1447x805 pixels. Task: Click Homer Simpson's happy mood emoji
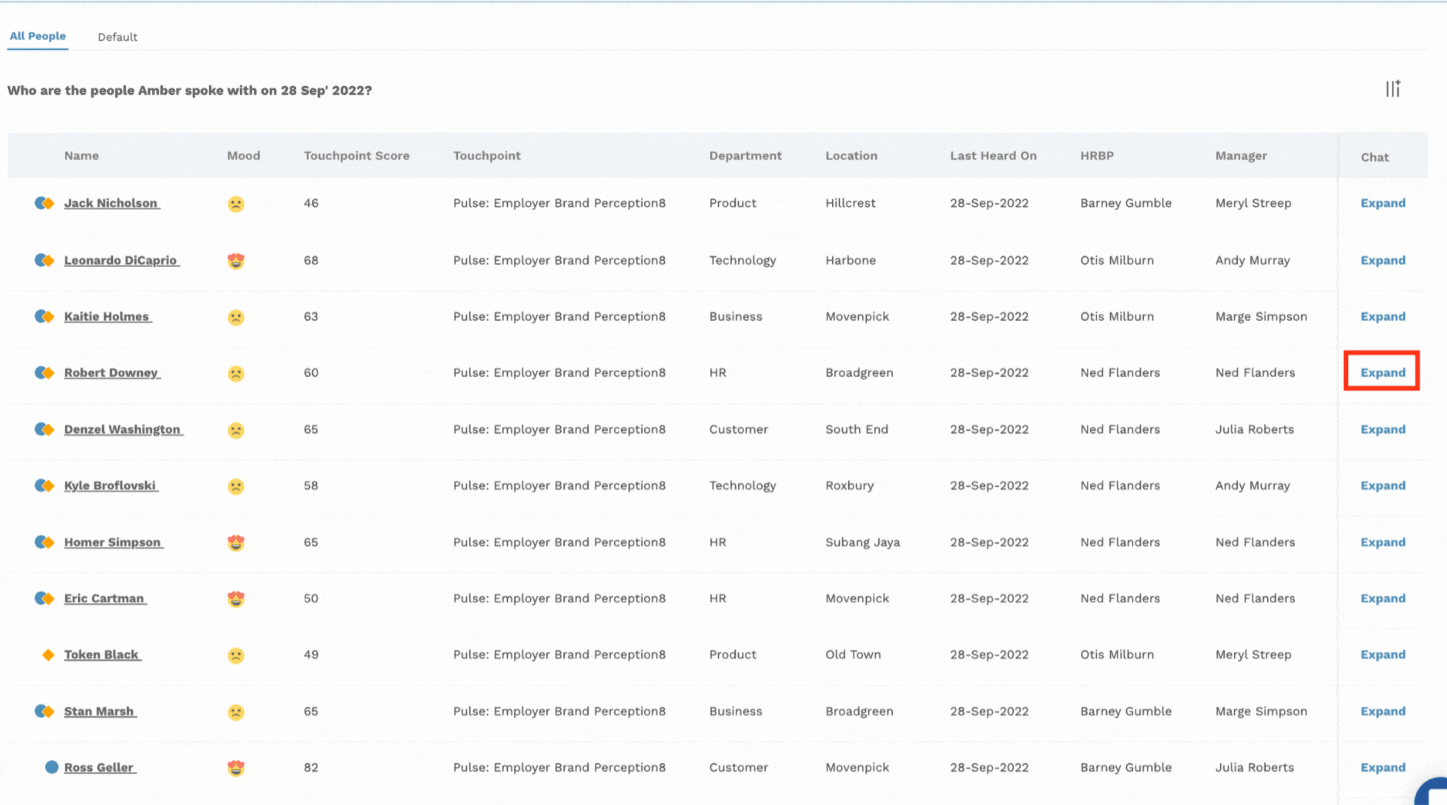[236, 543]
